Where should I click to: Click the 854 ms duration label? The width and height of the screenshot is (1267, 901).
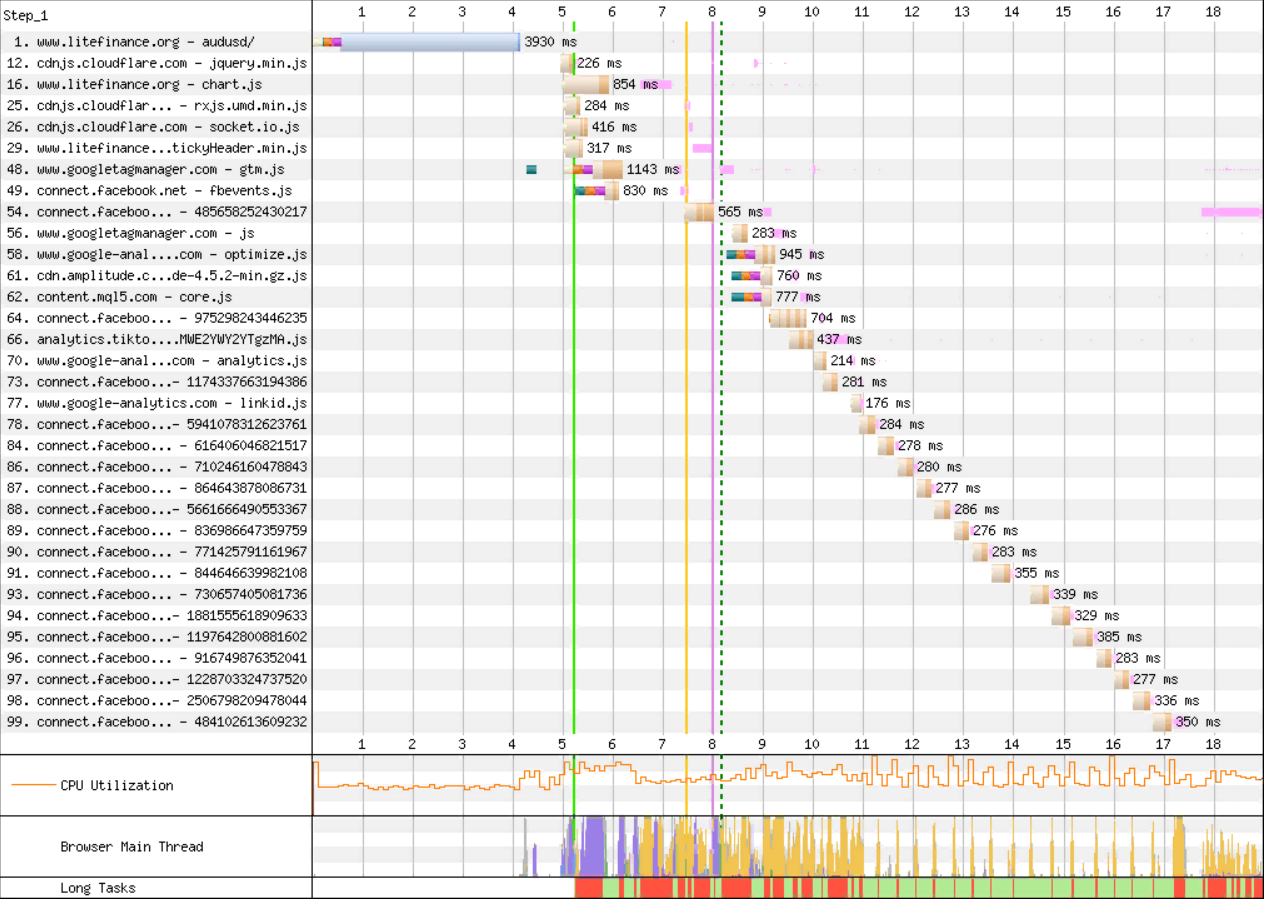[x=636, y=85]
